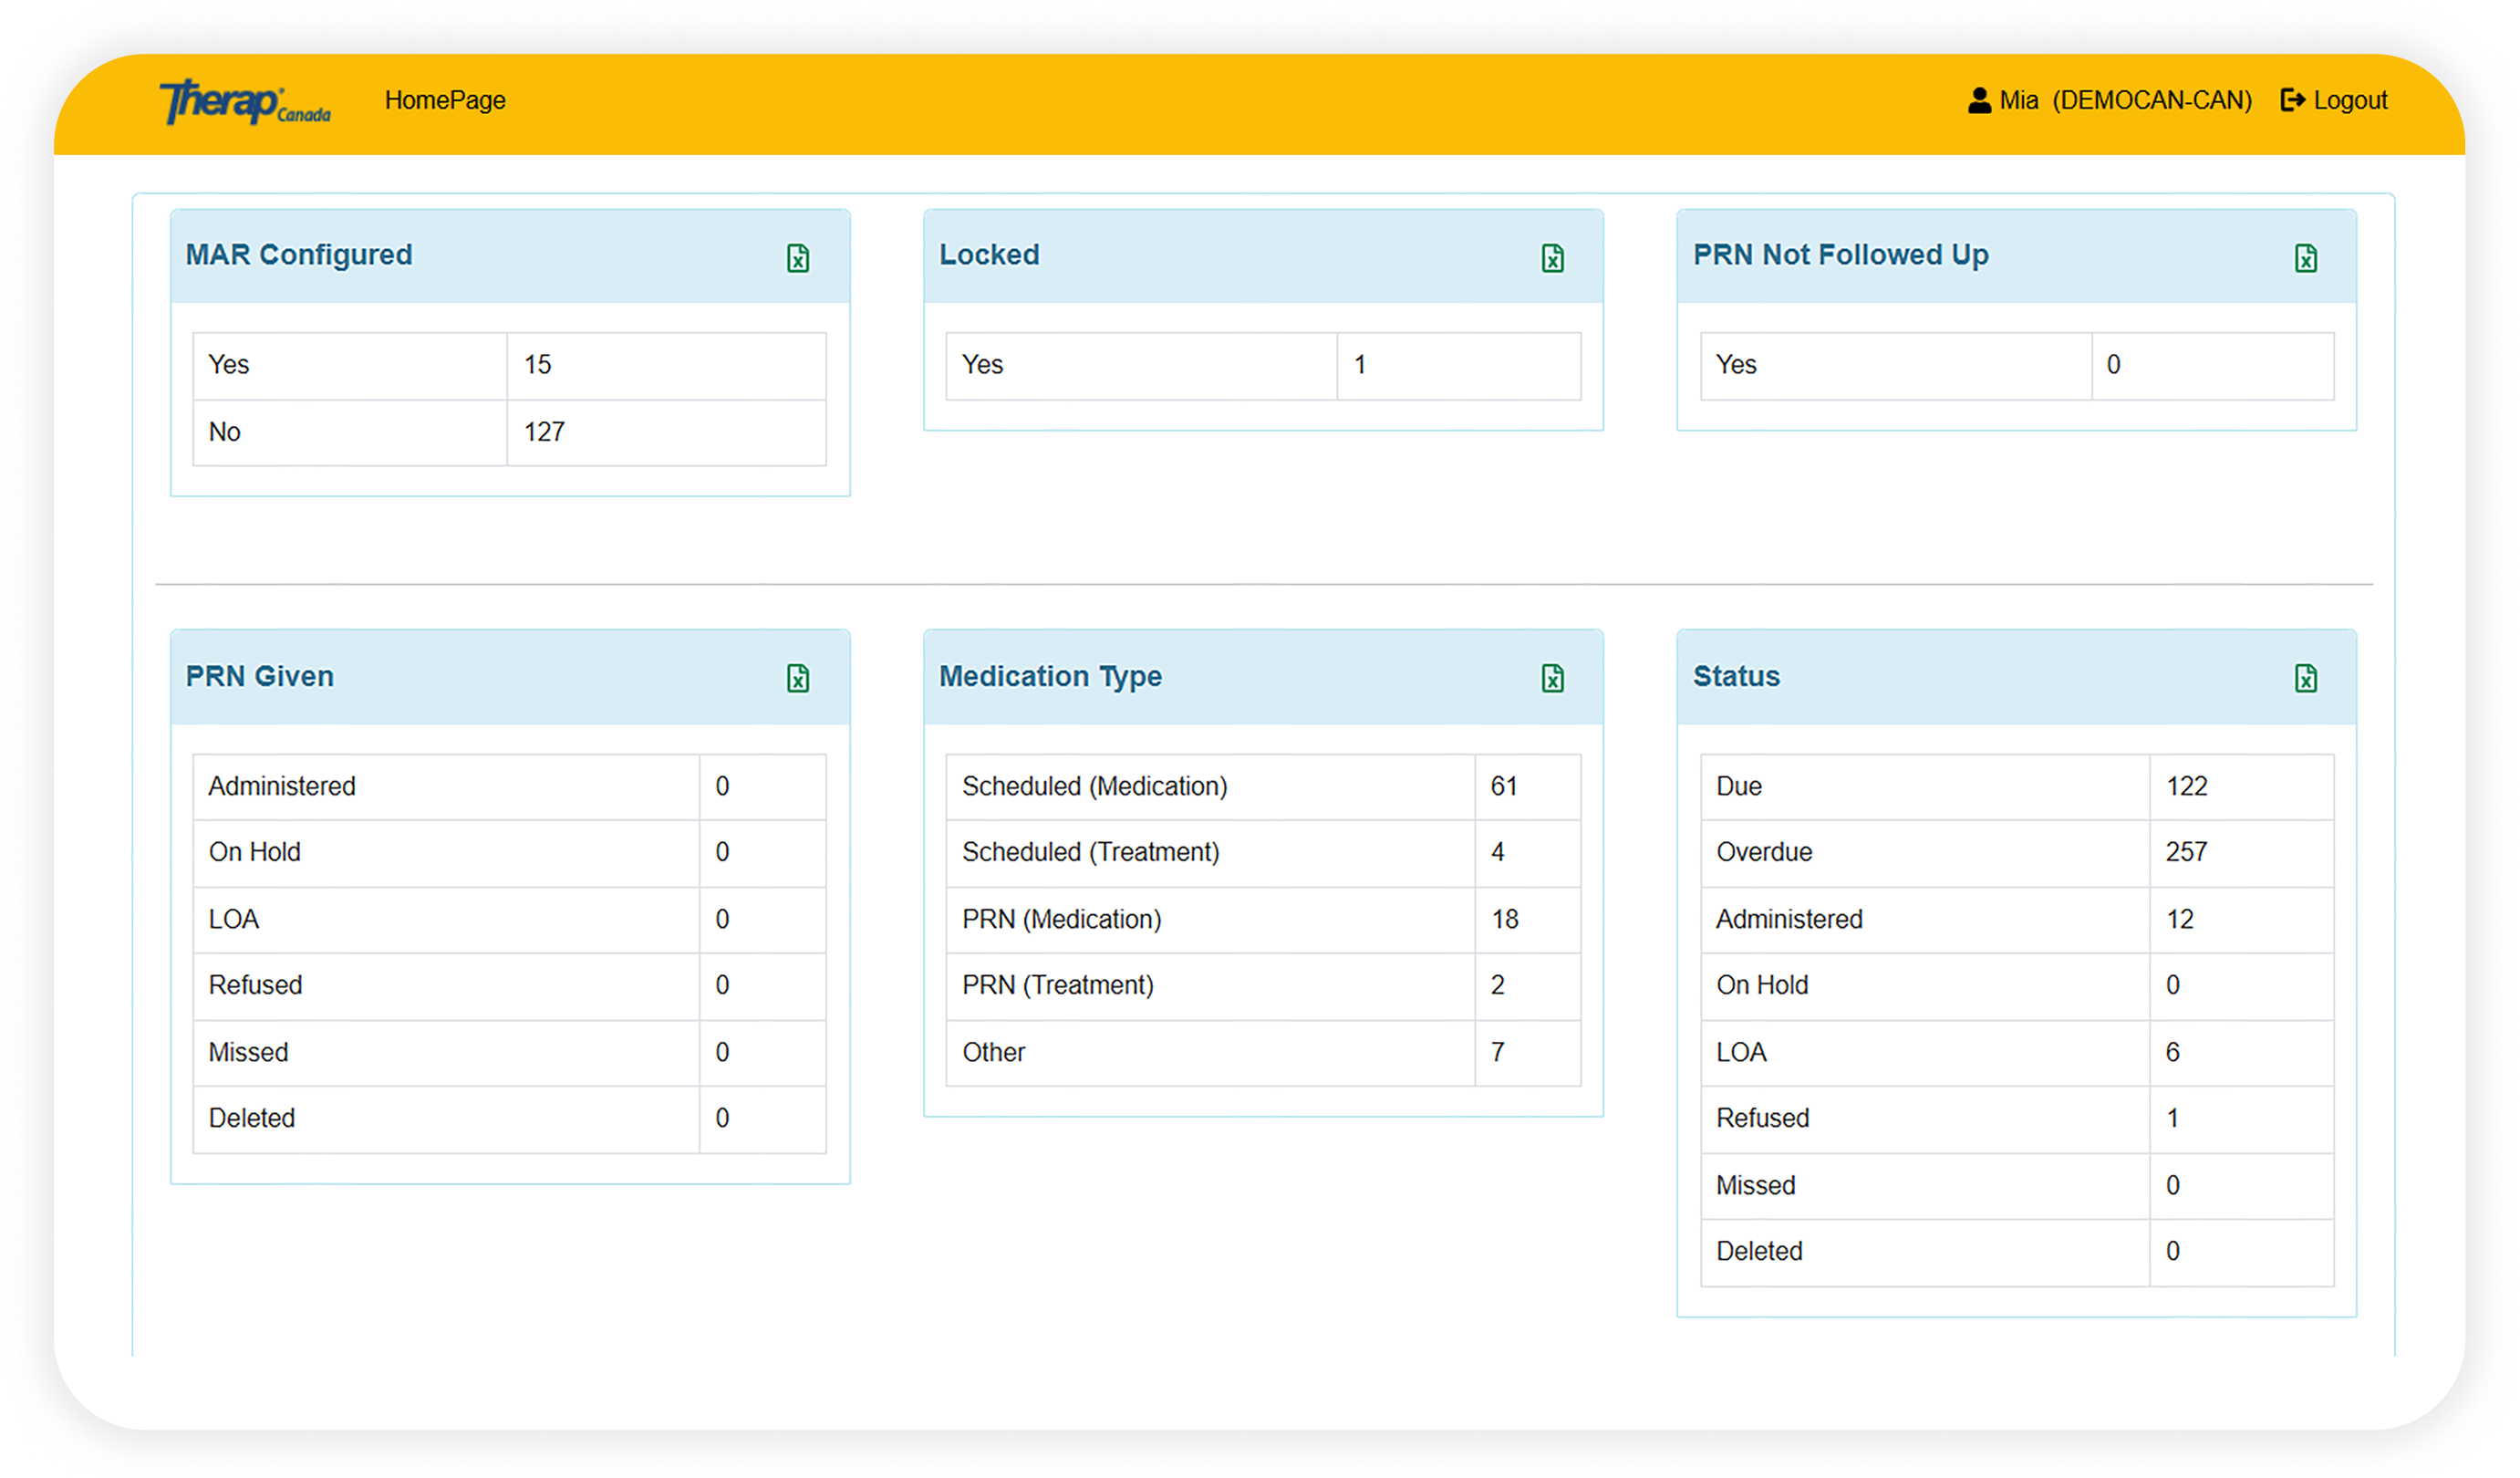Image resolution: width=2520 pixels, height=1478 pixels.
Task: Log out using the Logout link
Action: [x=2334, y=100]
